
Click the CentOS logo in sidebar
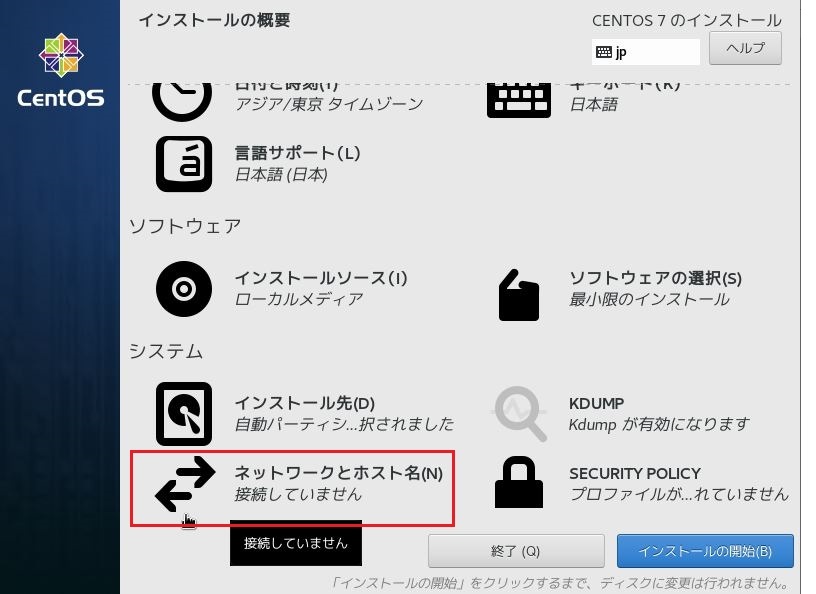tap(61, 70)
